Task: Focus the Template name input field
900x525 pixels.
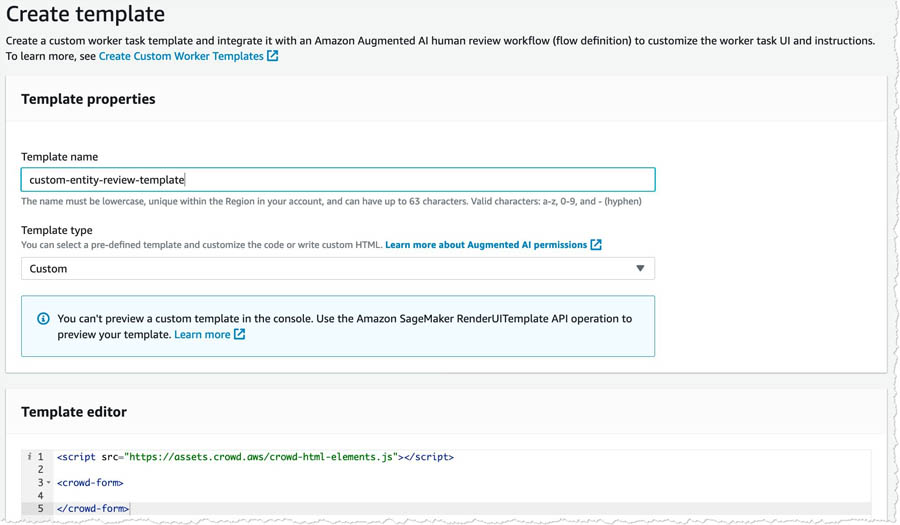Action: click(x=338, y=180)
